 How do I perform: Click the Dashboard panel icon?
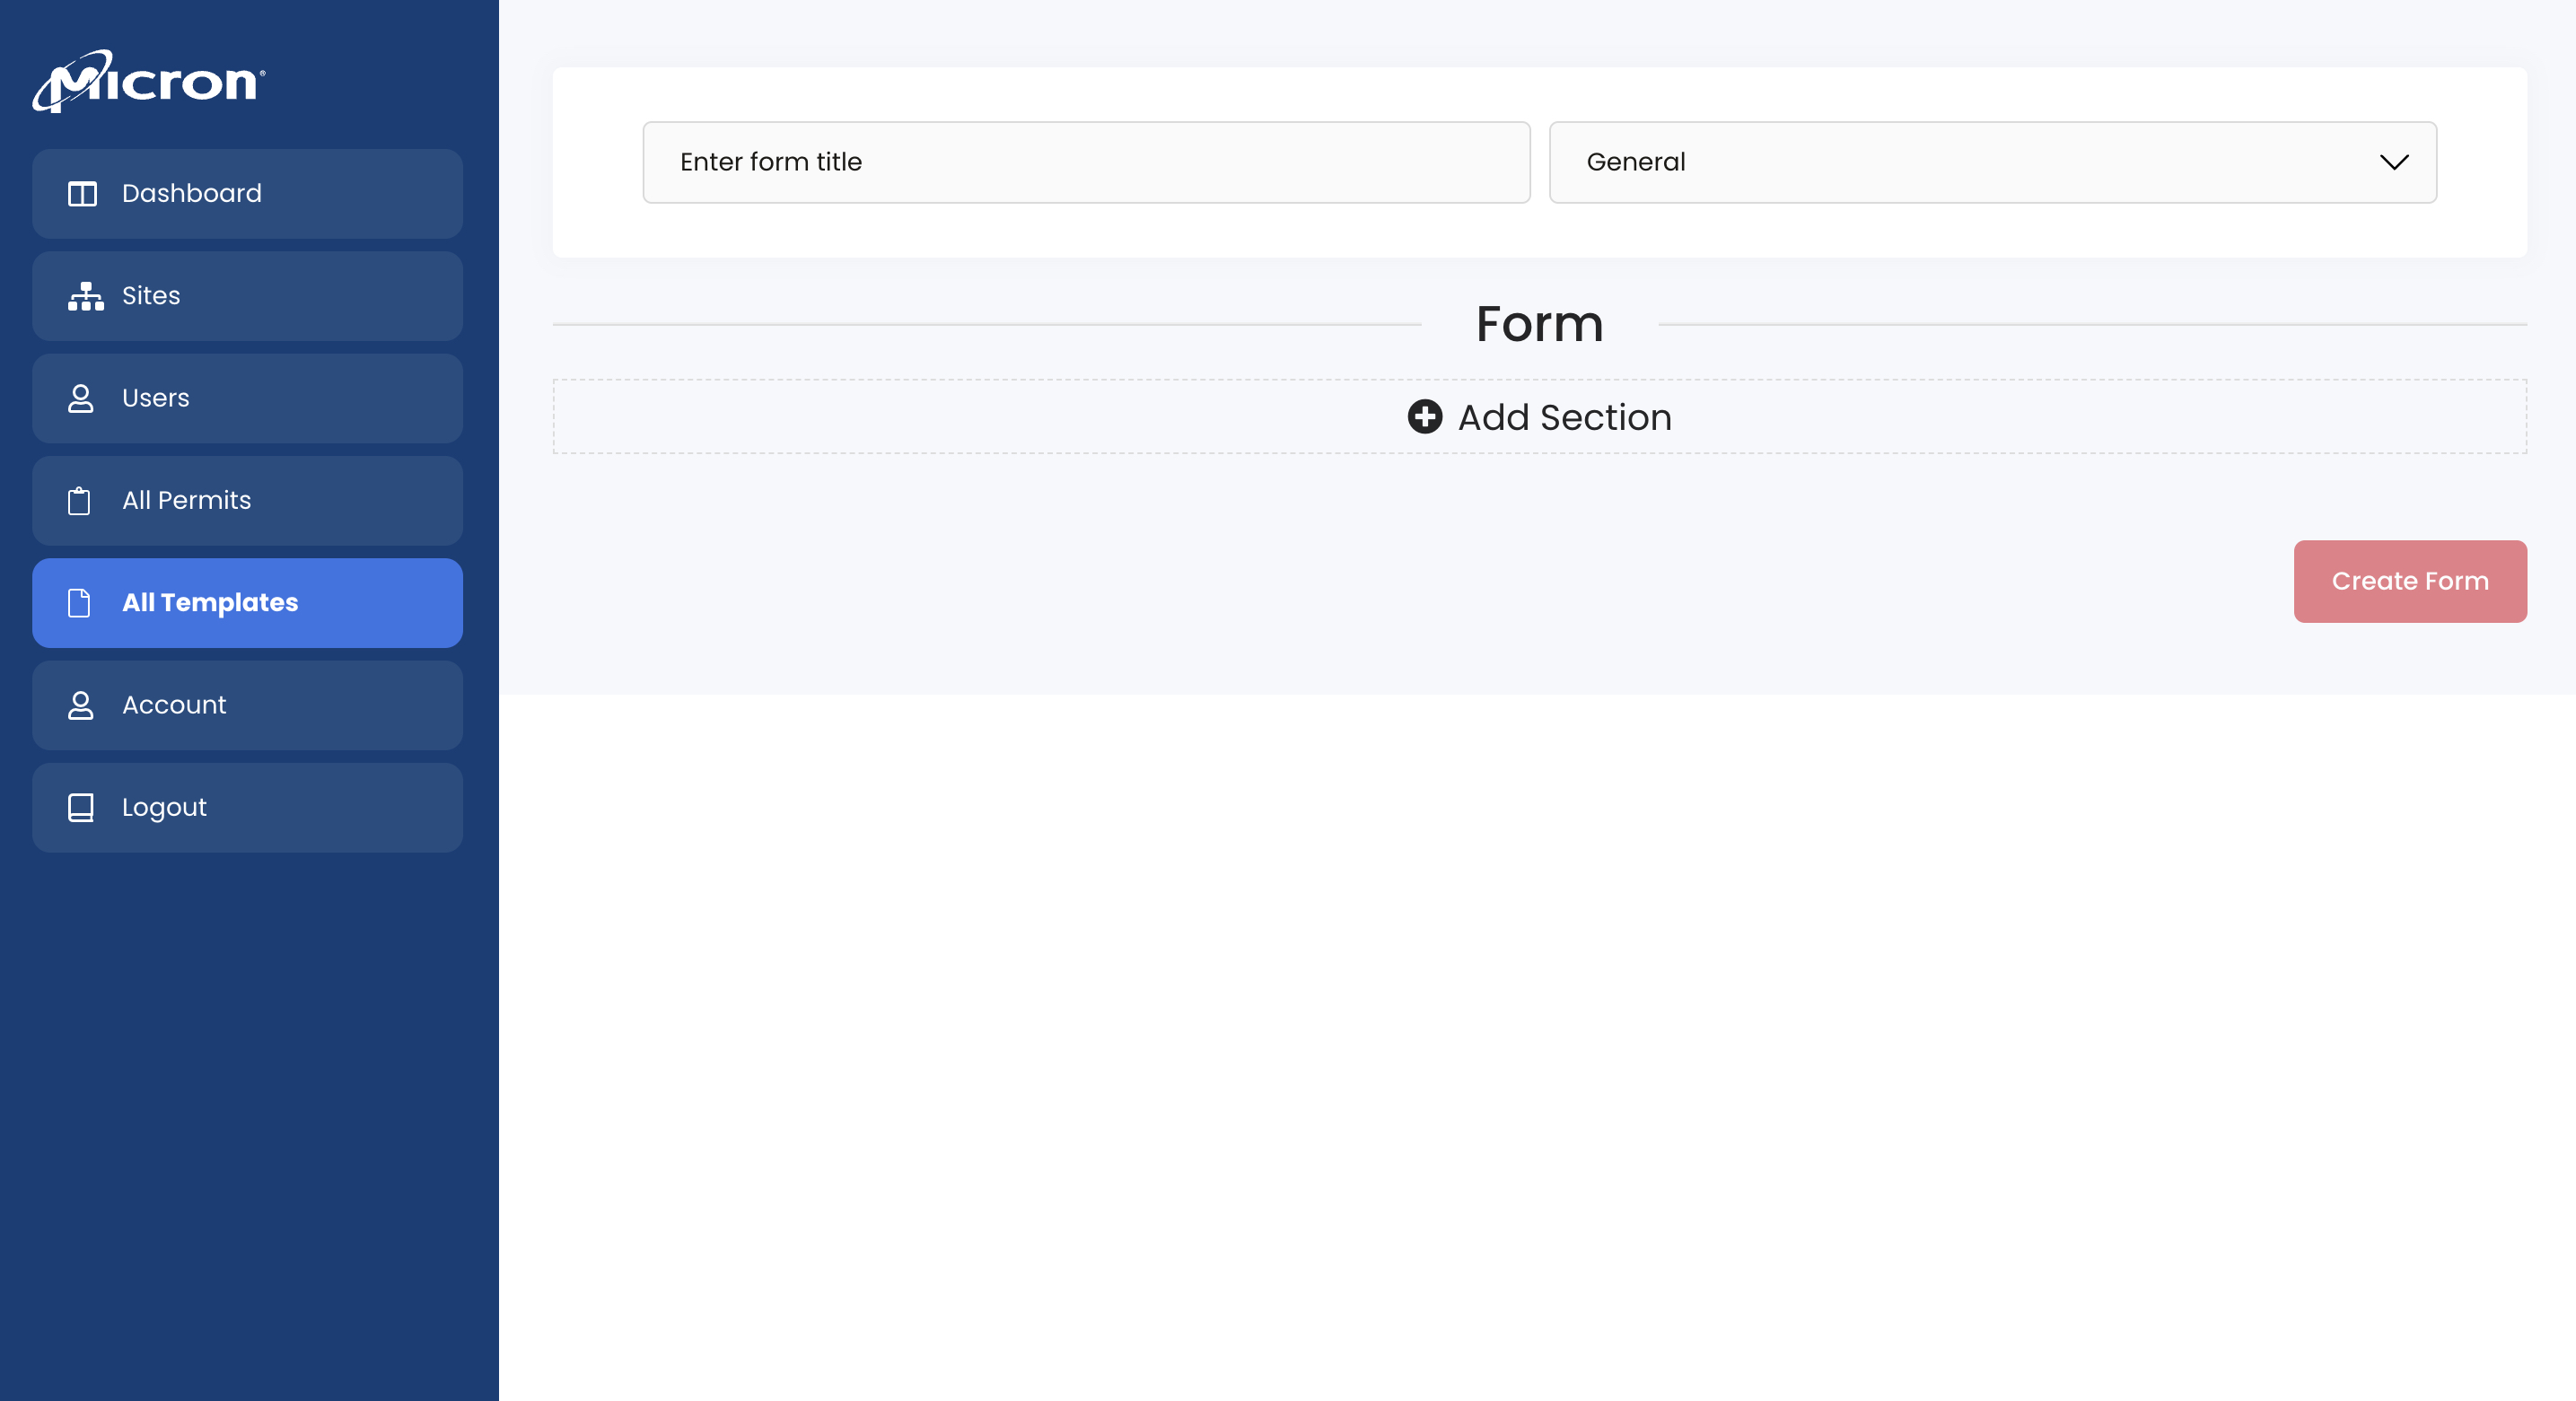coord(82,194)
